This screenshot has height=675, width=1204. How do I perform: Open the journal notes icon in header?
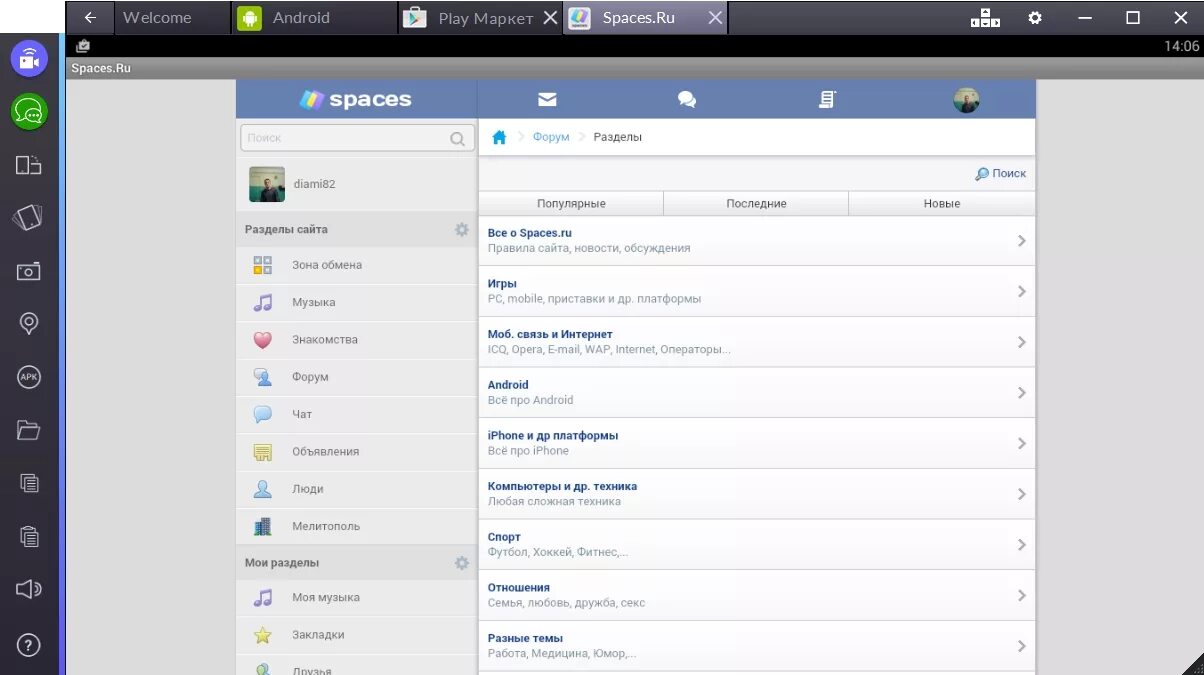pos(827,99)
